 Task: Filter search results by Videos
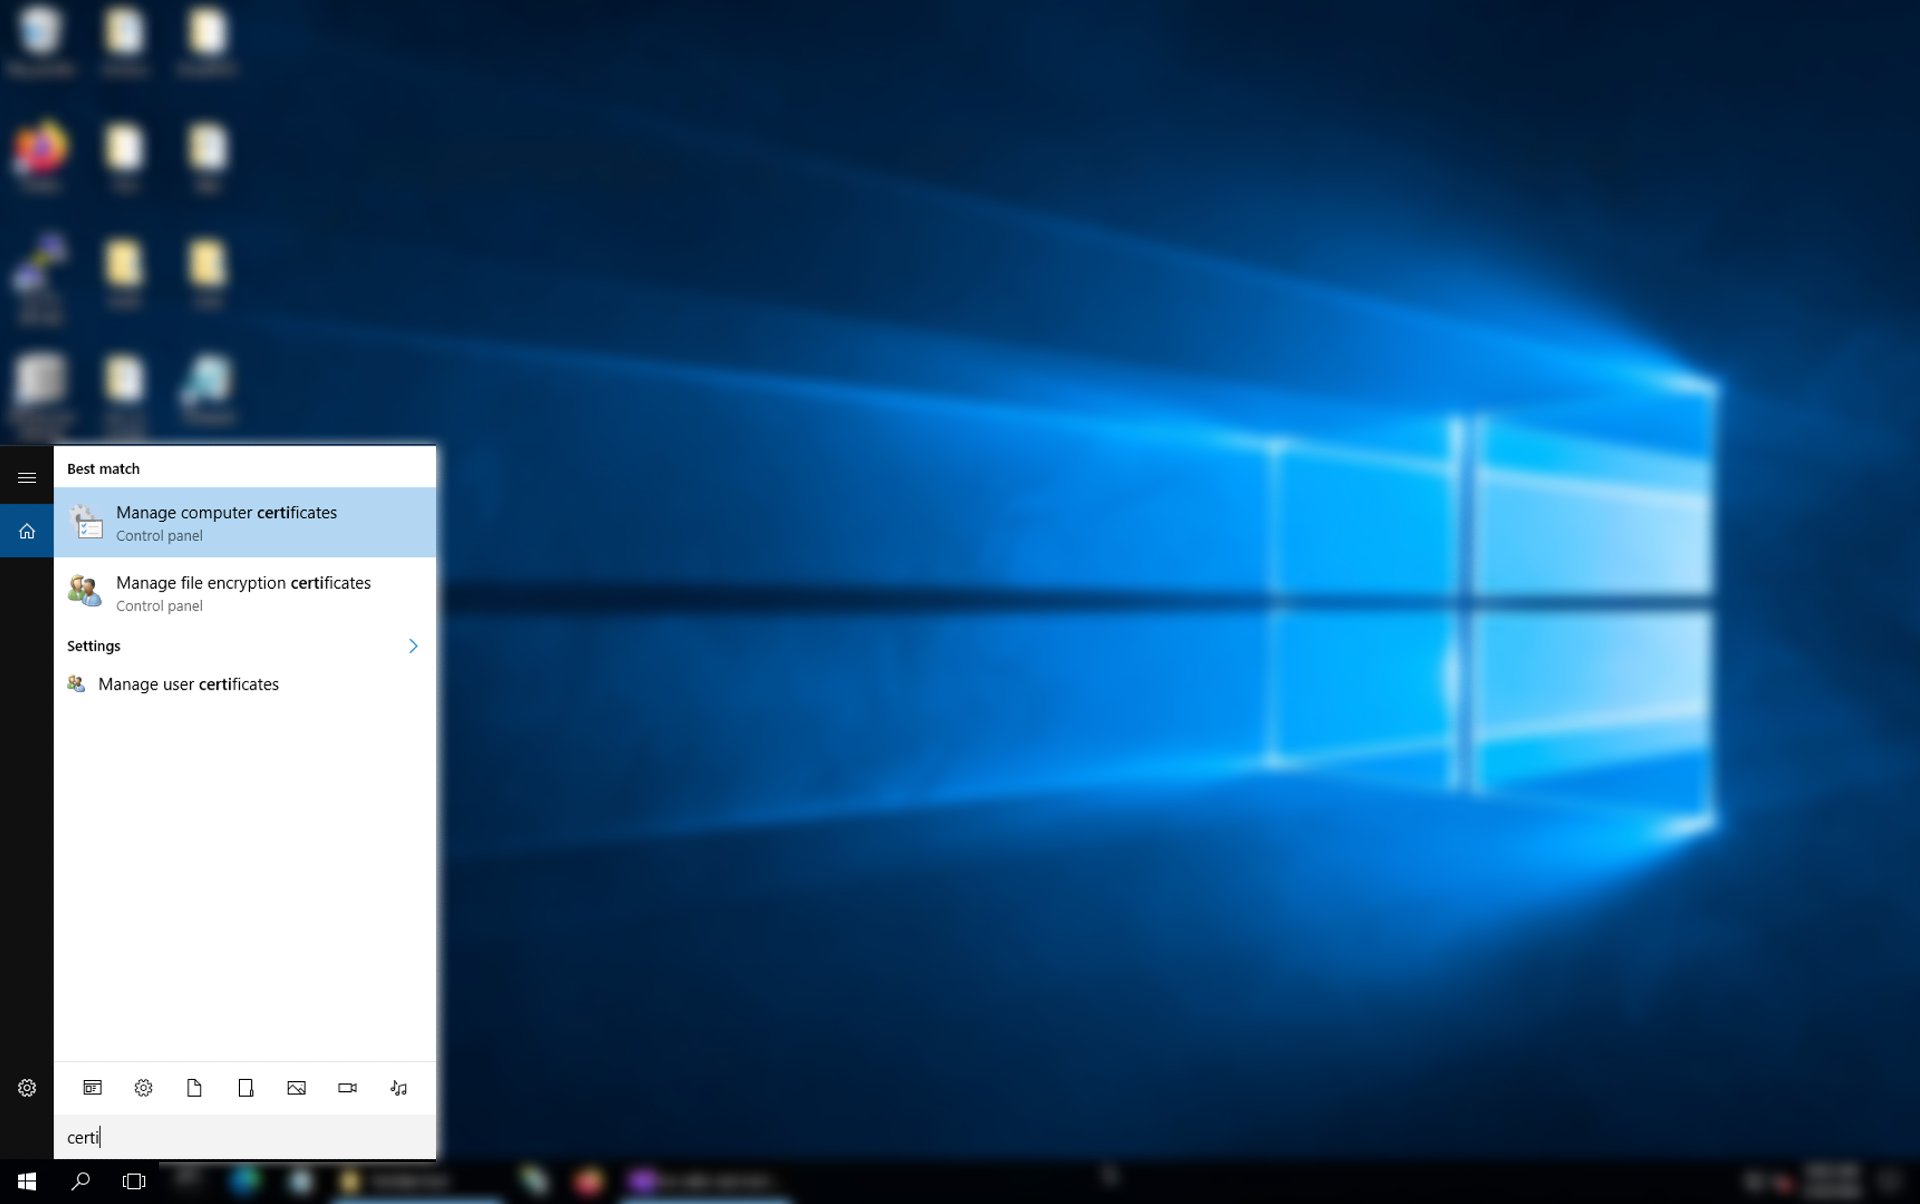(347, 1088)
